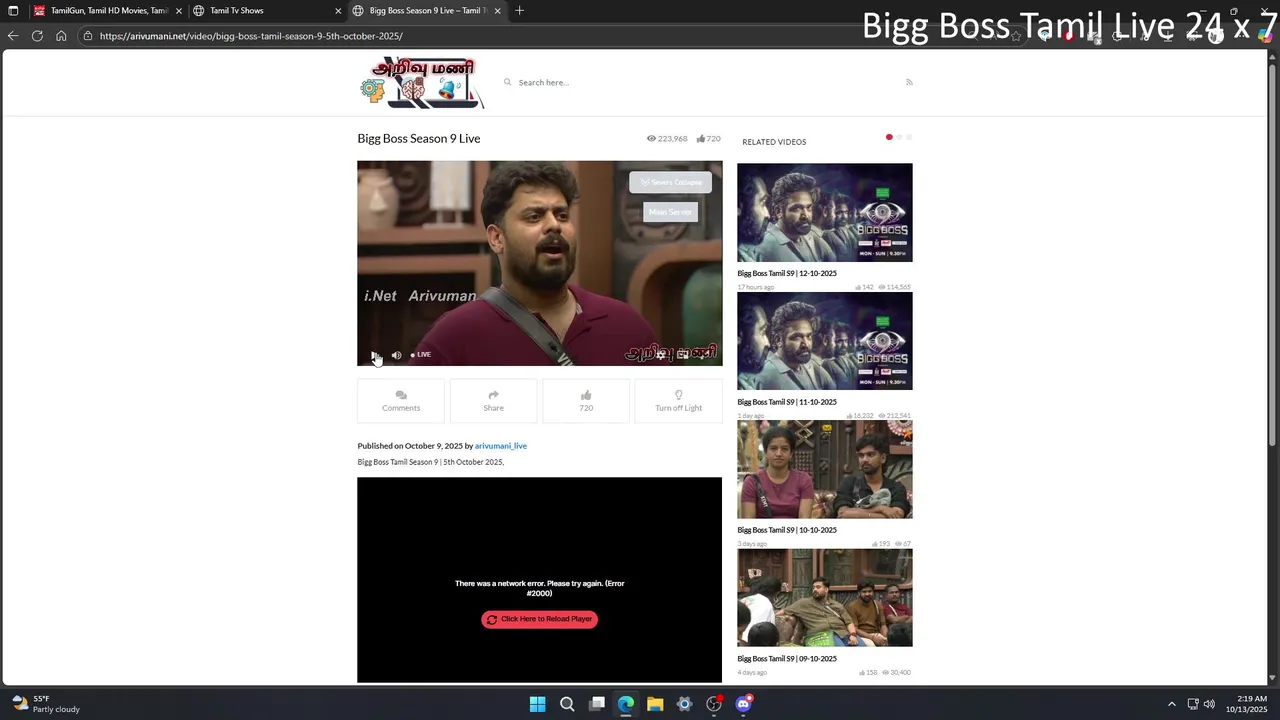
Task: Open the tab actions menu icon
Action: coord(13,11)
